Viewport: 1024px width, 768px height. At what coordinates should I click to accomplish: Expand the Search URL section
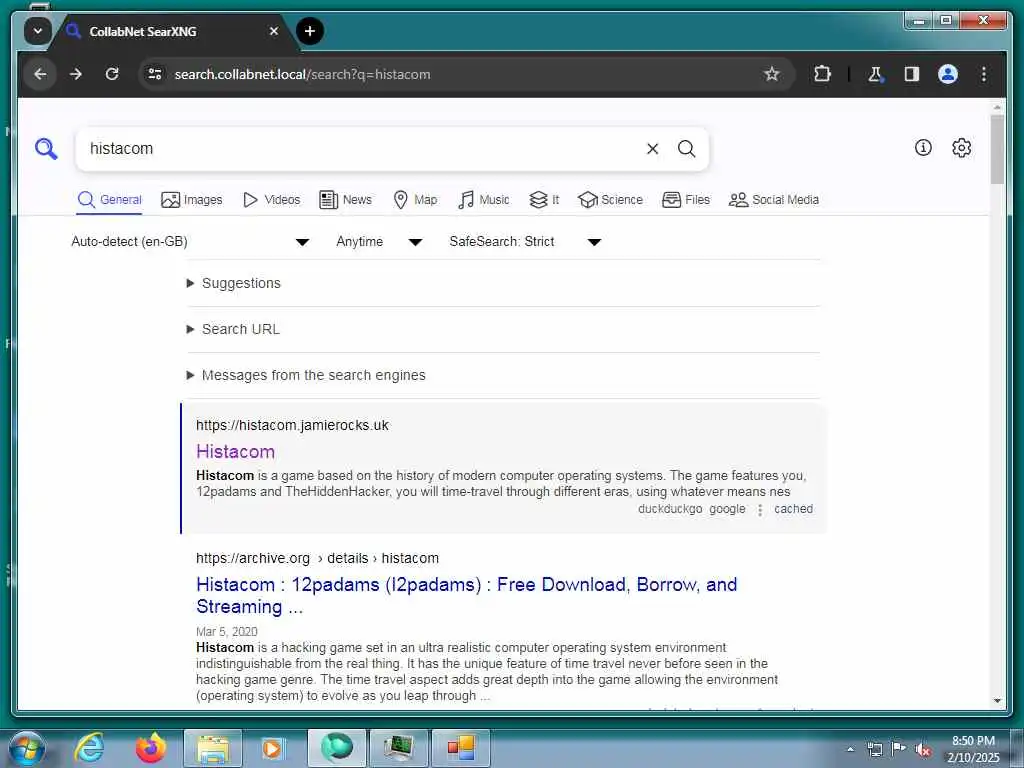coord(233,329)
